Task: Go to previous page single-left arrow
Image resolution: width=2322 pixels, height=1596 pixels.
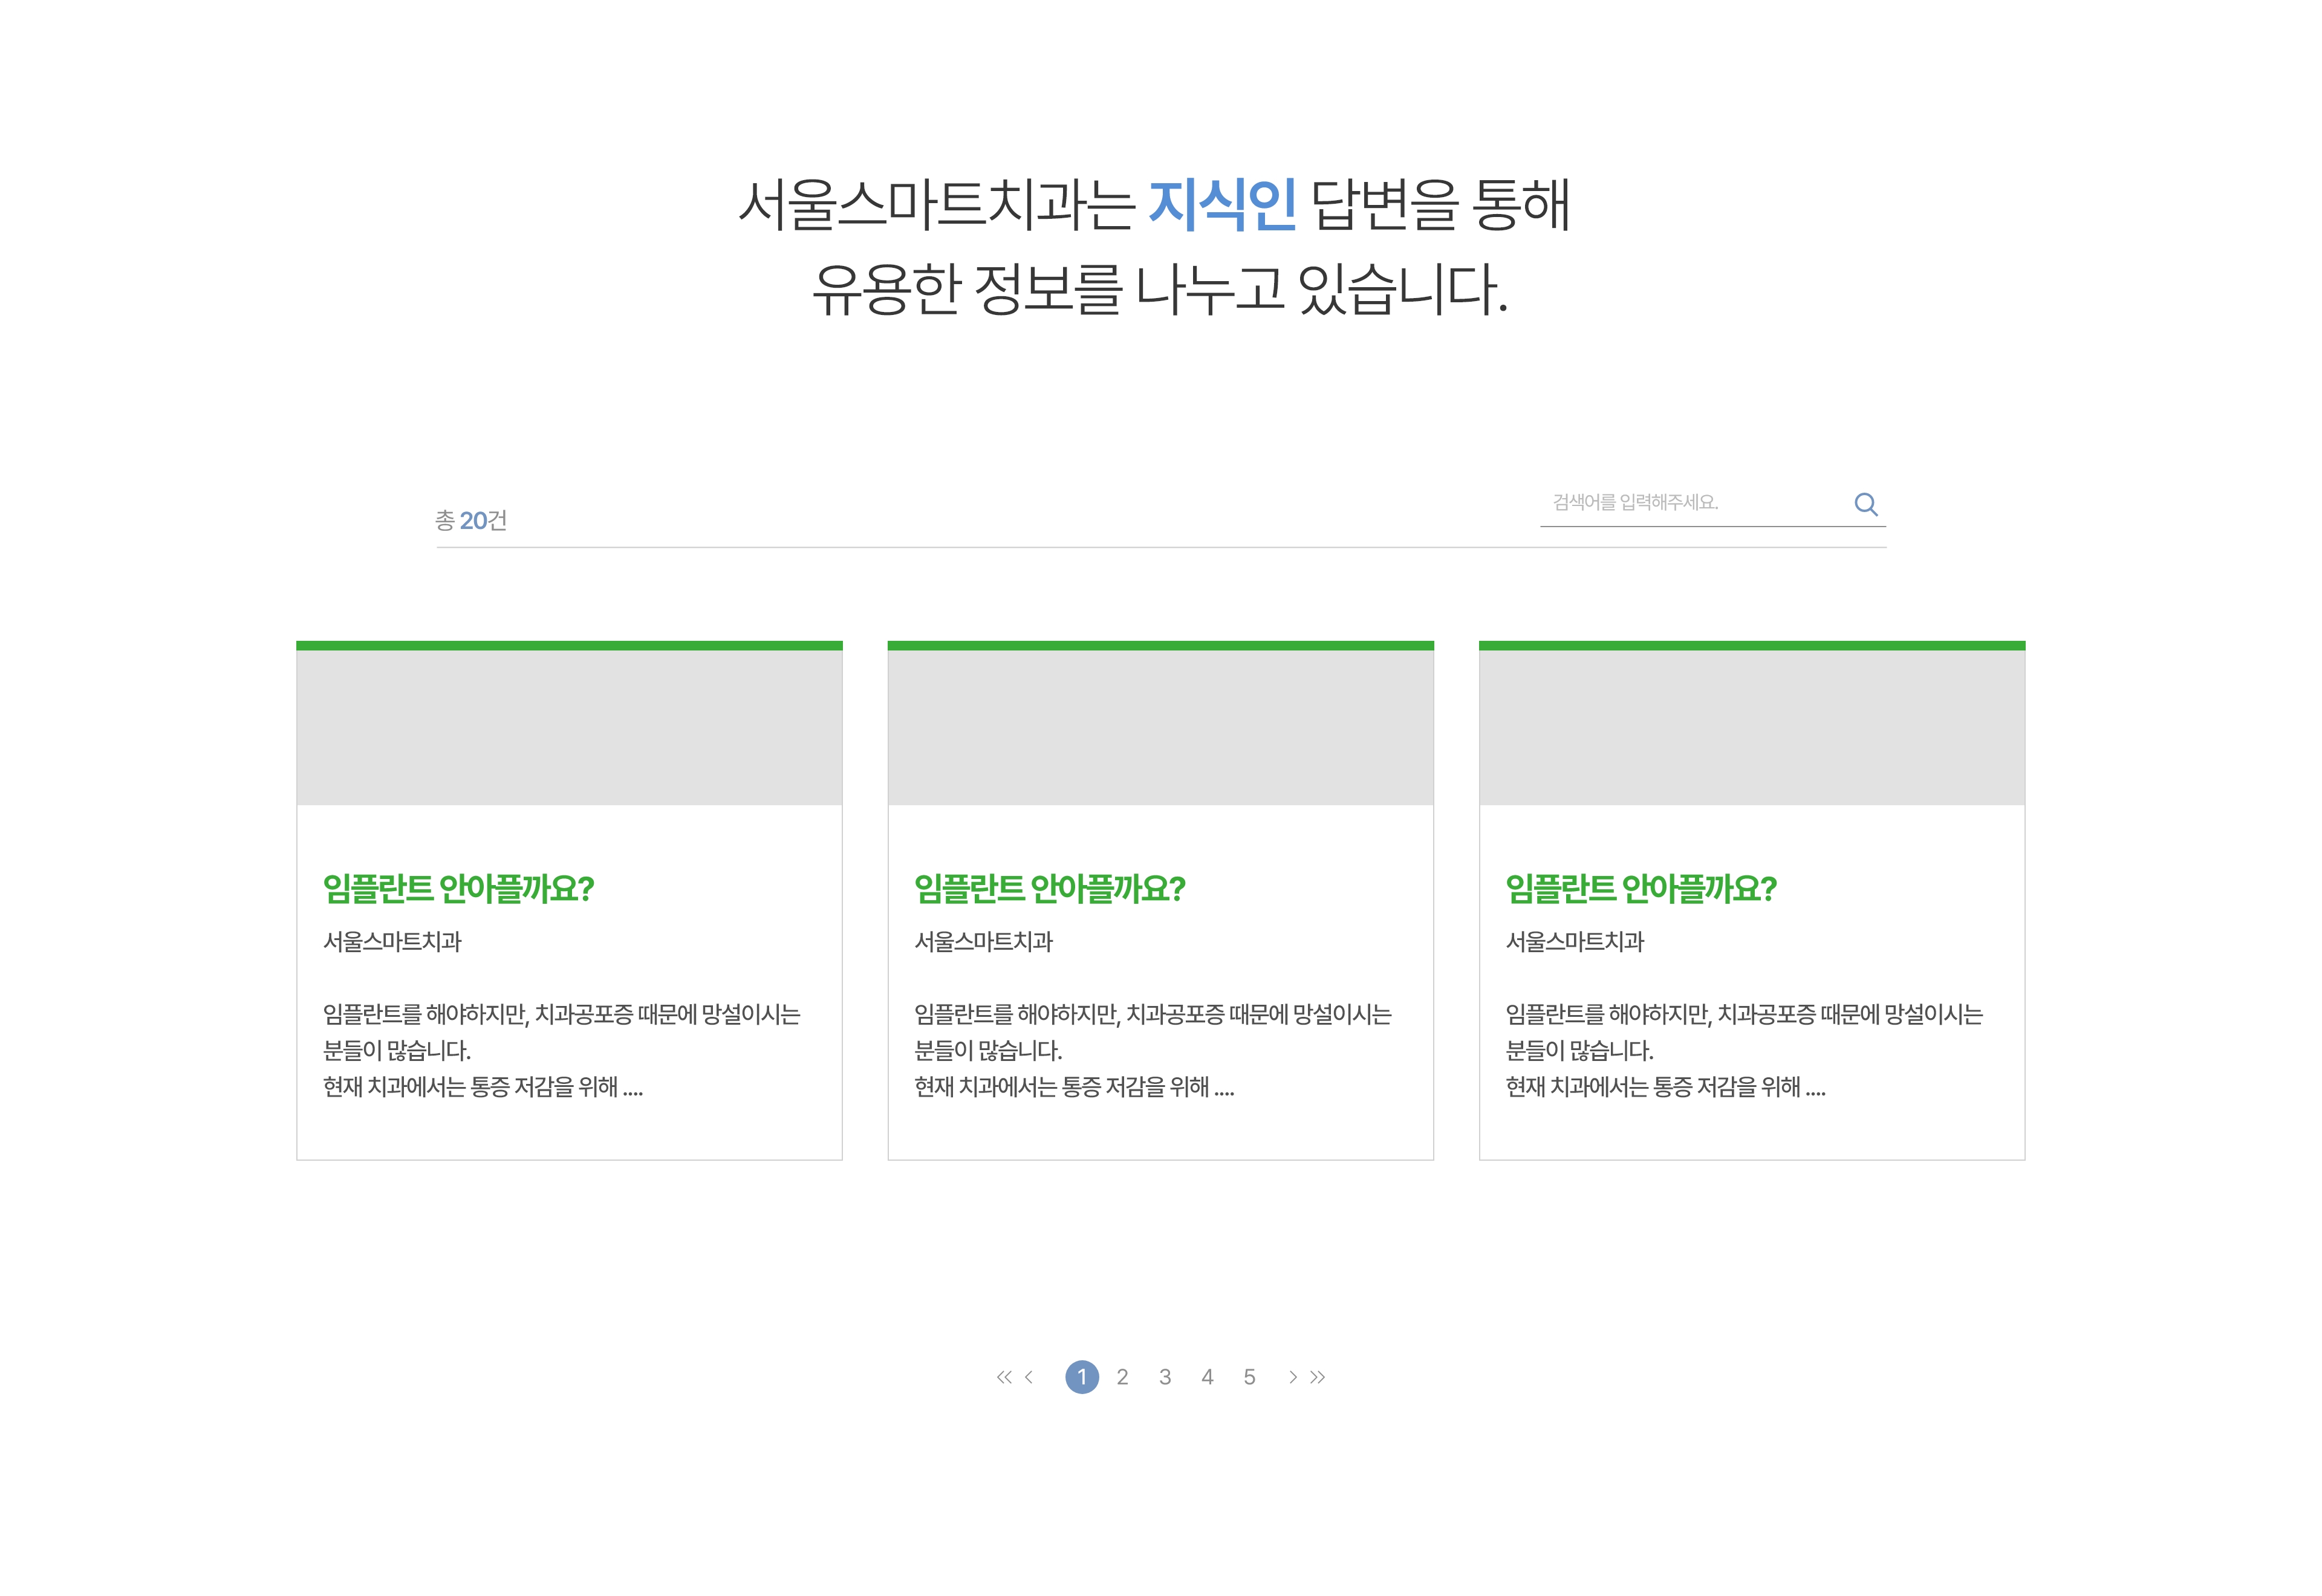Action: click(1029, 1377)
